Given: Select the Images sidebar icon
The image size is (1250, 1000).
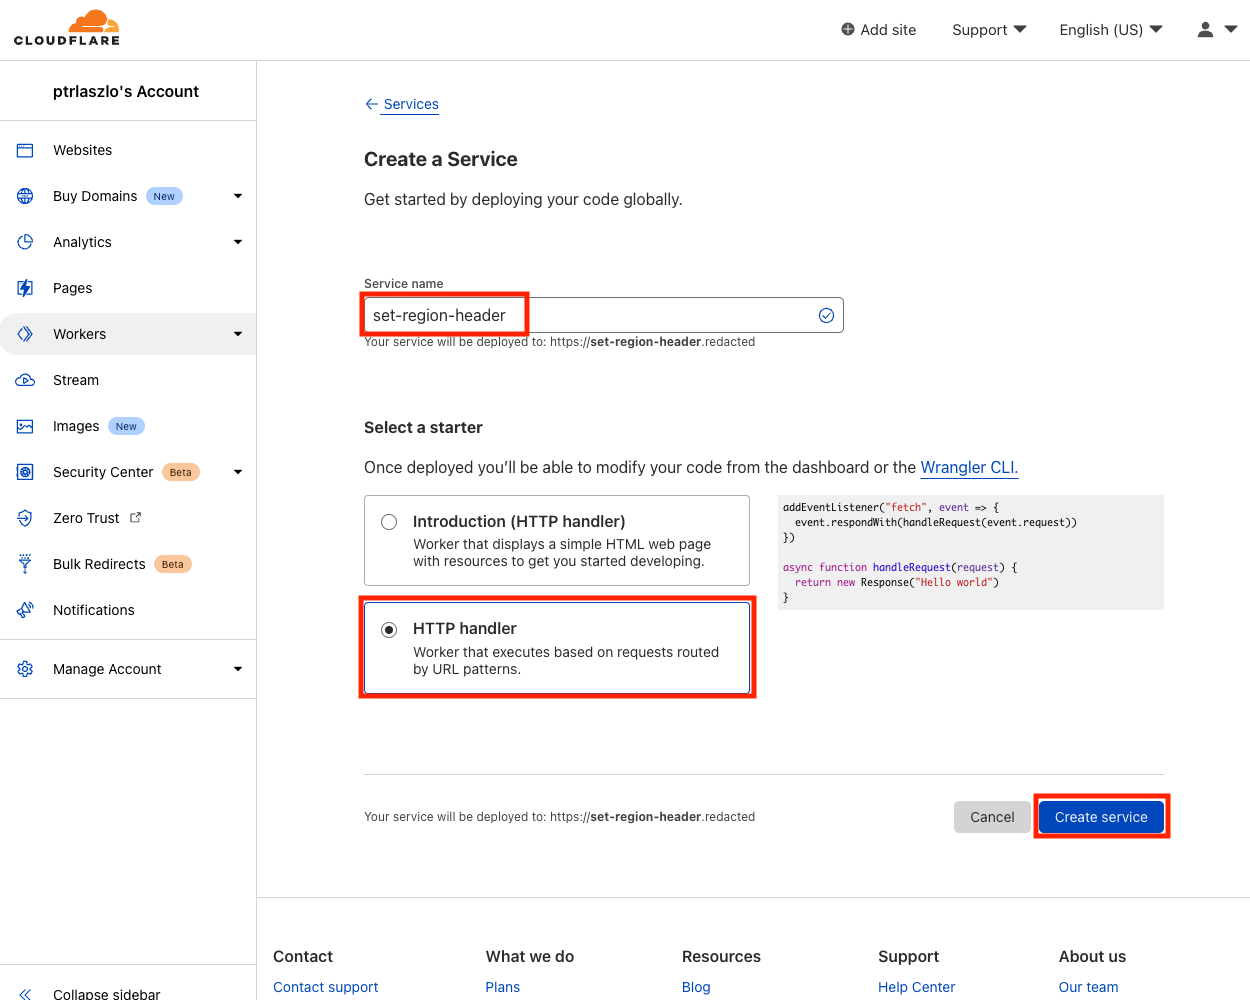Looking at the screenshot, I should pos(24,426).
